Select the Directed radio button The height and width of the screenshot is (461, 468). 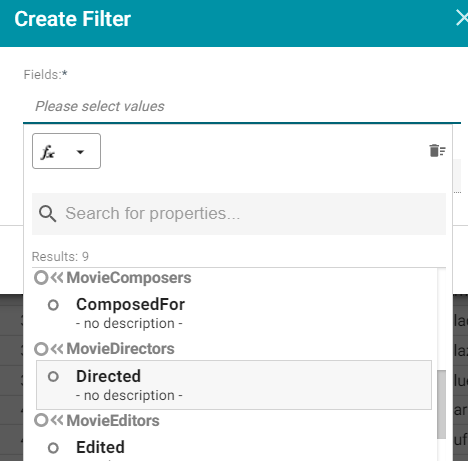[53, 377]
